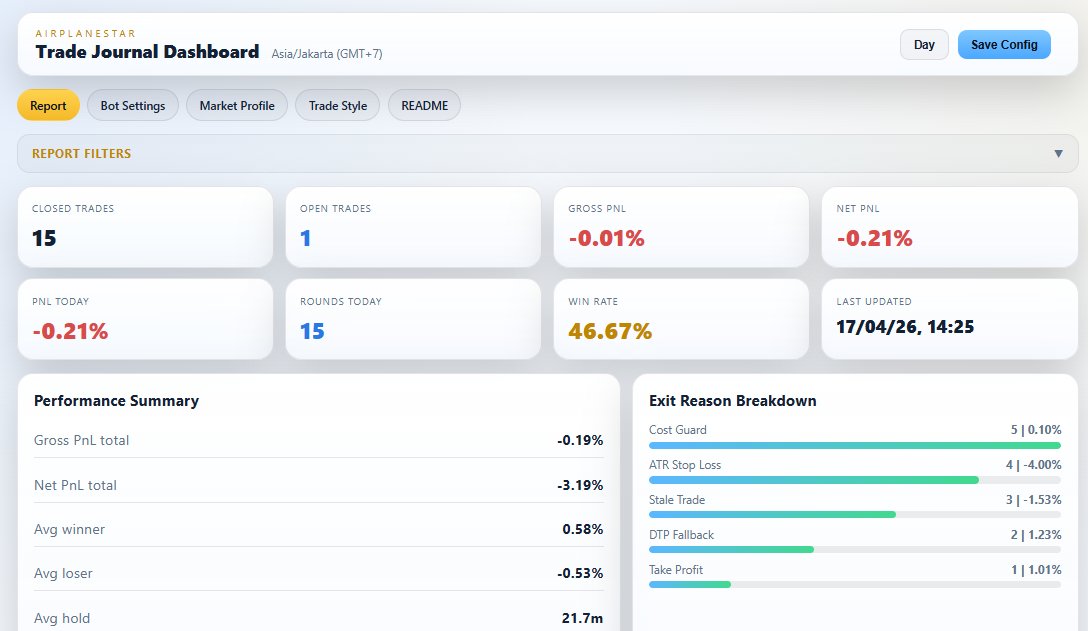Open the Market Profile tab
Screen dimensions: 1088x631
pyautogui.click(x=237, y=106)
